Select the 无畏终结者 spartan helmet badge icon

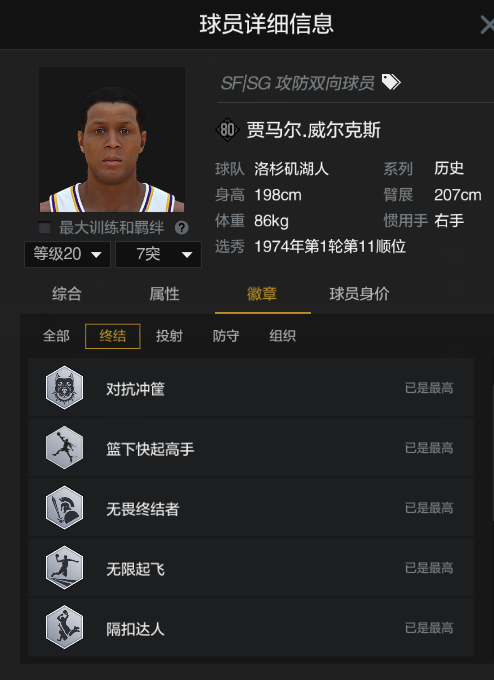click(x=64, y=507)
